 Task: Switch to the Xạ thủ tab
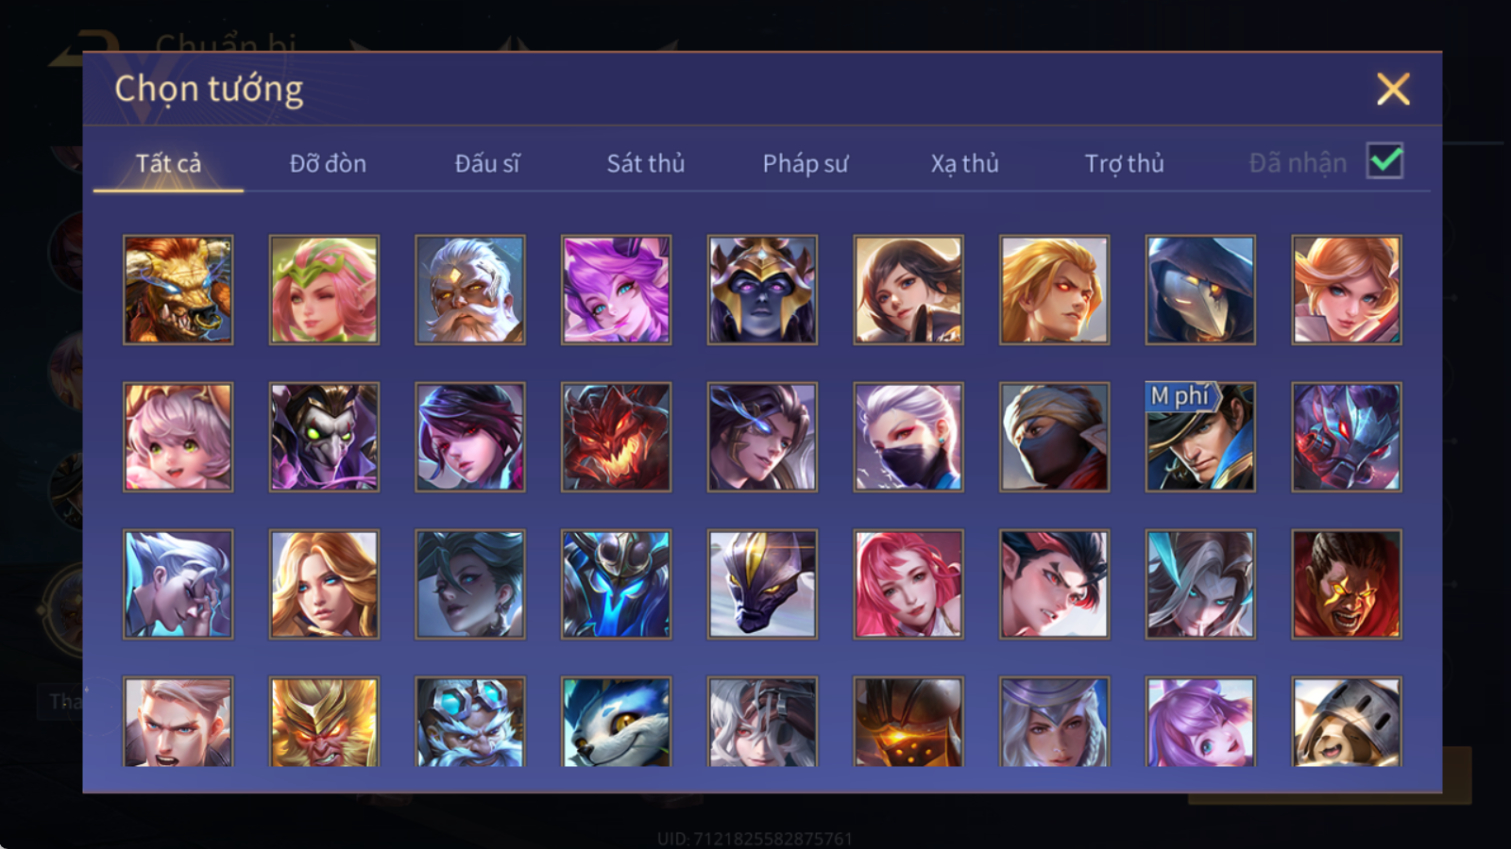click(965, 163)
